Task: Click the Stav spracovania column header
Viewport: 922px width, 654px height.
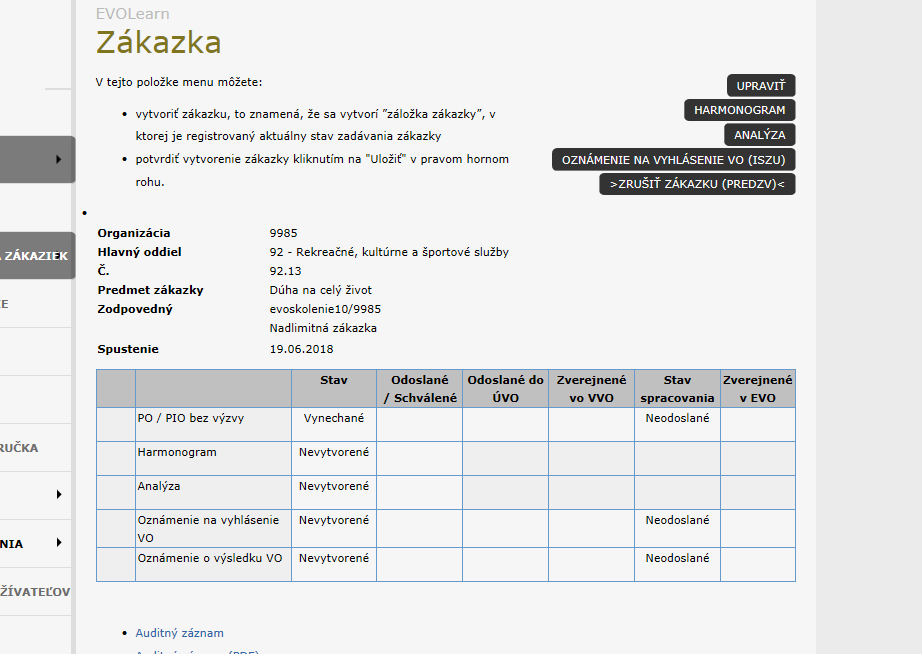Action: [677, 388]
